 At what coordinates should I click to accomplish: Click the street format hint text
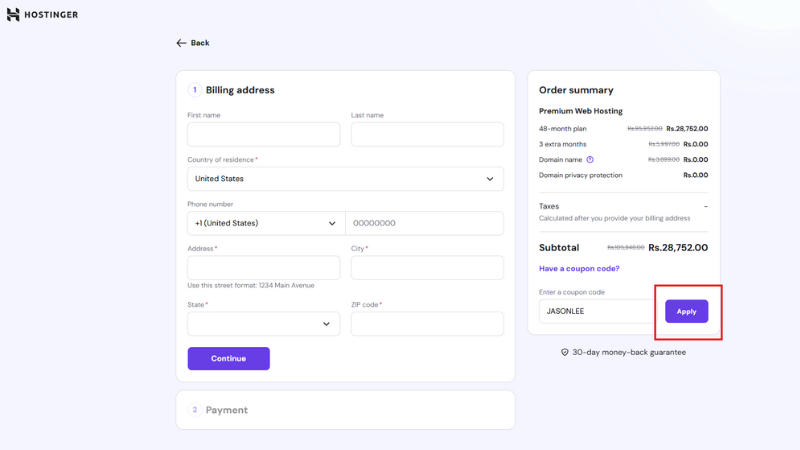point(251,285)
